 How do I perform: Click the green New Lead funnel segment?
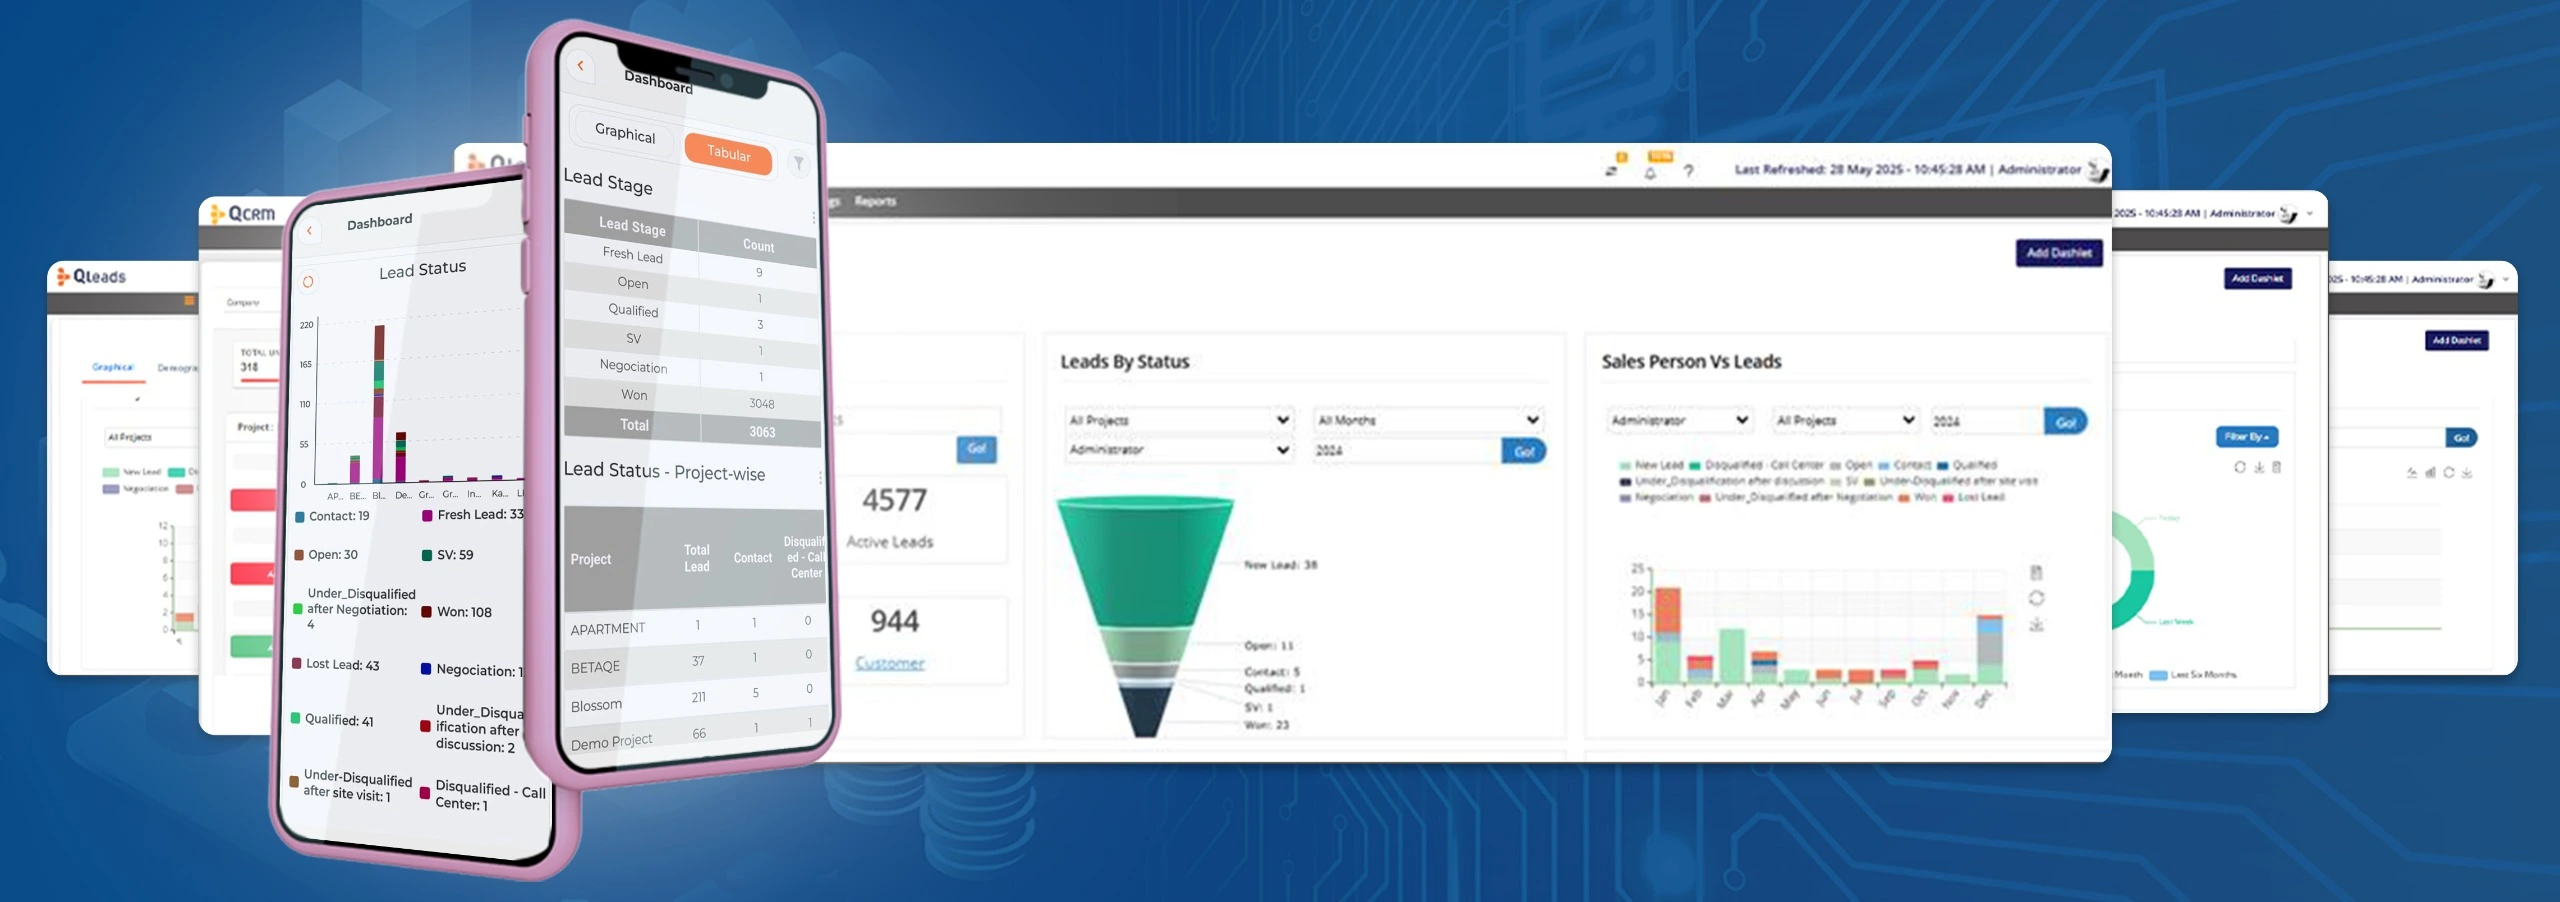[1146, 563]
